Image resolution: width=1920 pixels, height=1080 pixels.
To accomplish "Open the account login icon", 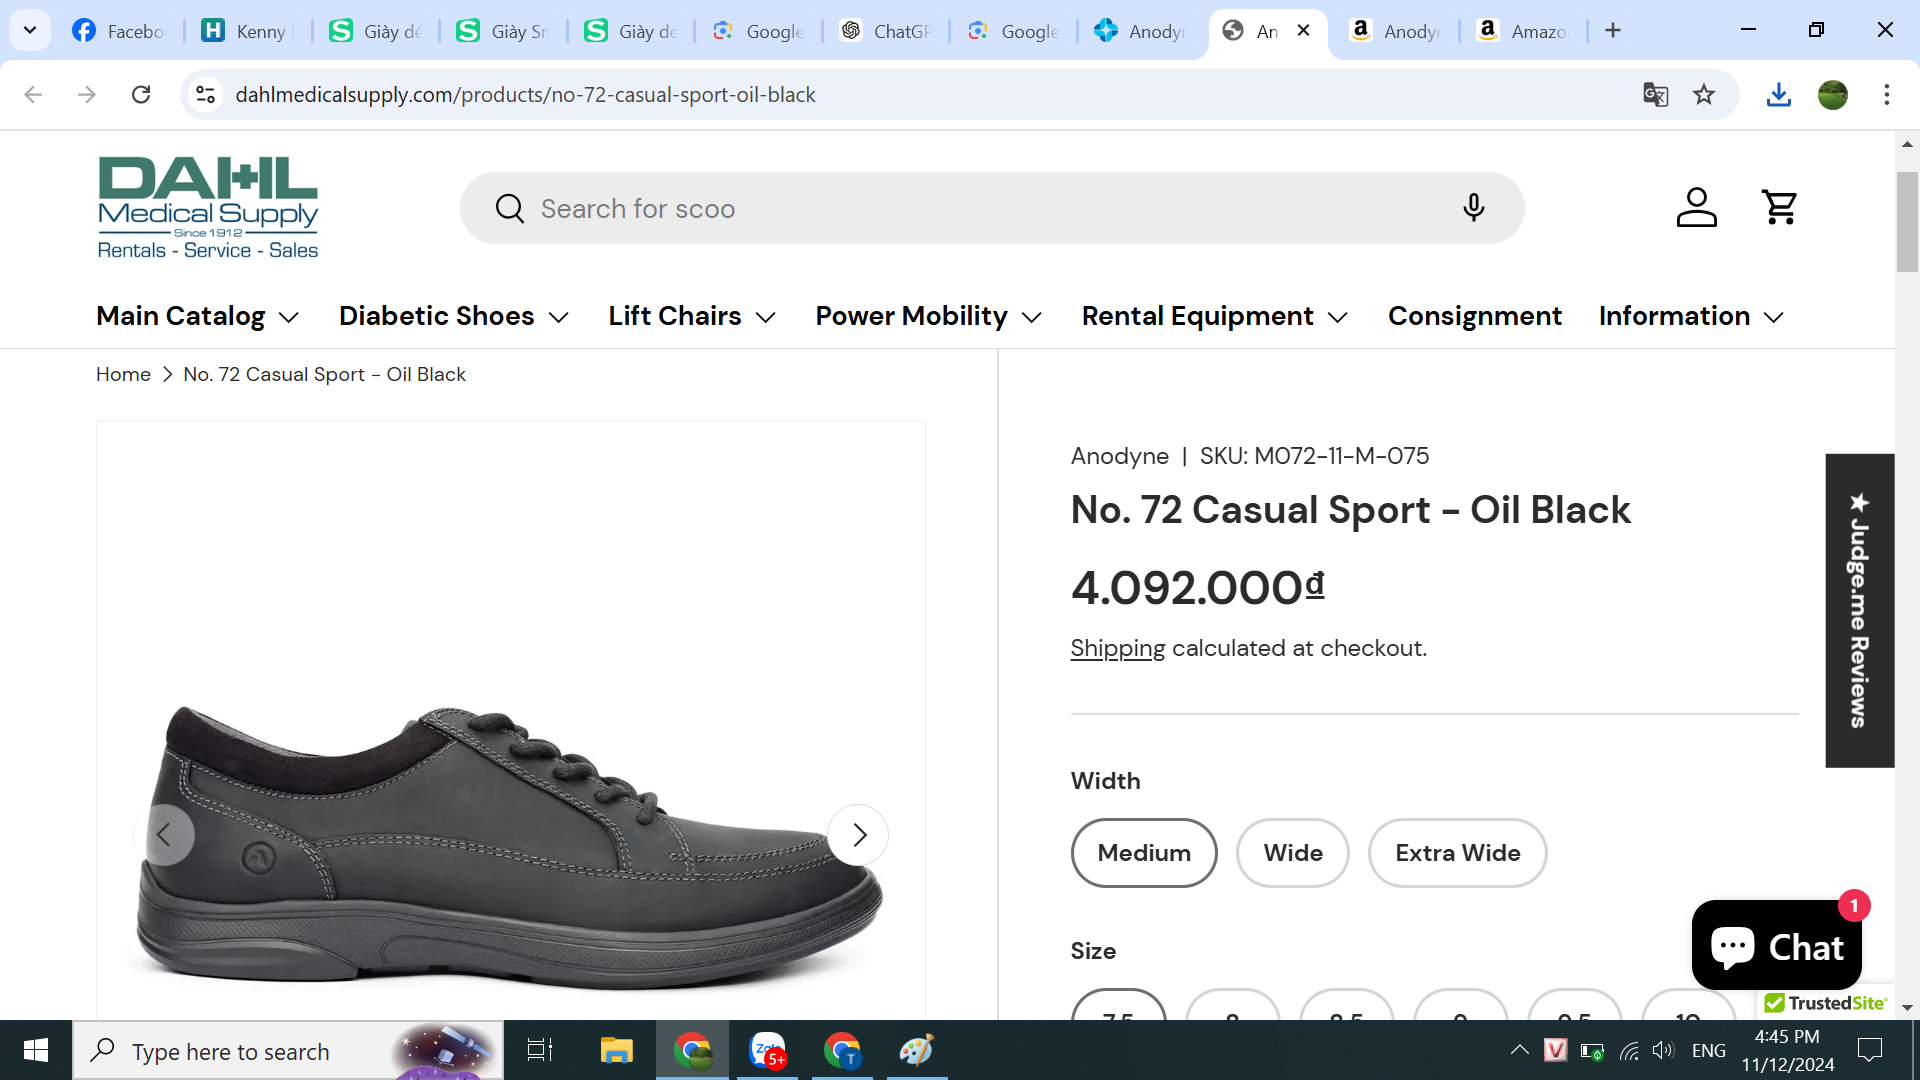I will 1696,207.
